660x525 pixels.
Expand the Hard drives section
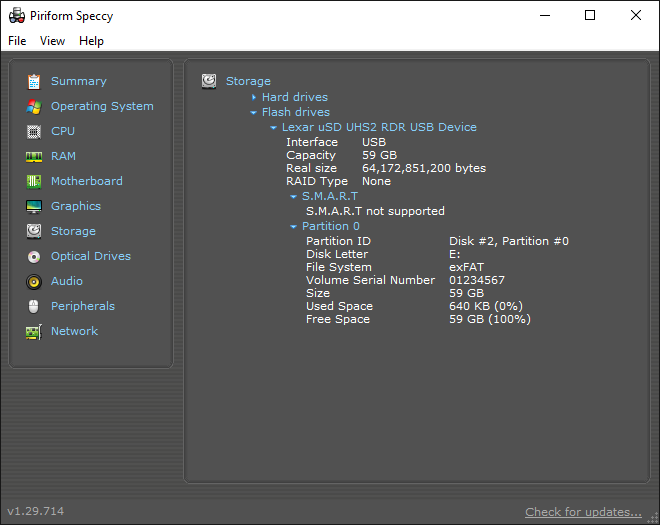coord(254,97)
